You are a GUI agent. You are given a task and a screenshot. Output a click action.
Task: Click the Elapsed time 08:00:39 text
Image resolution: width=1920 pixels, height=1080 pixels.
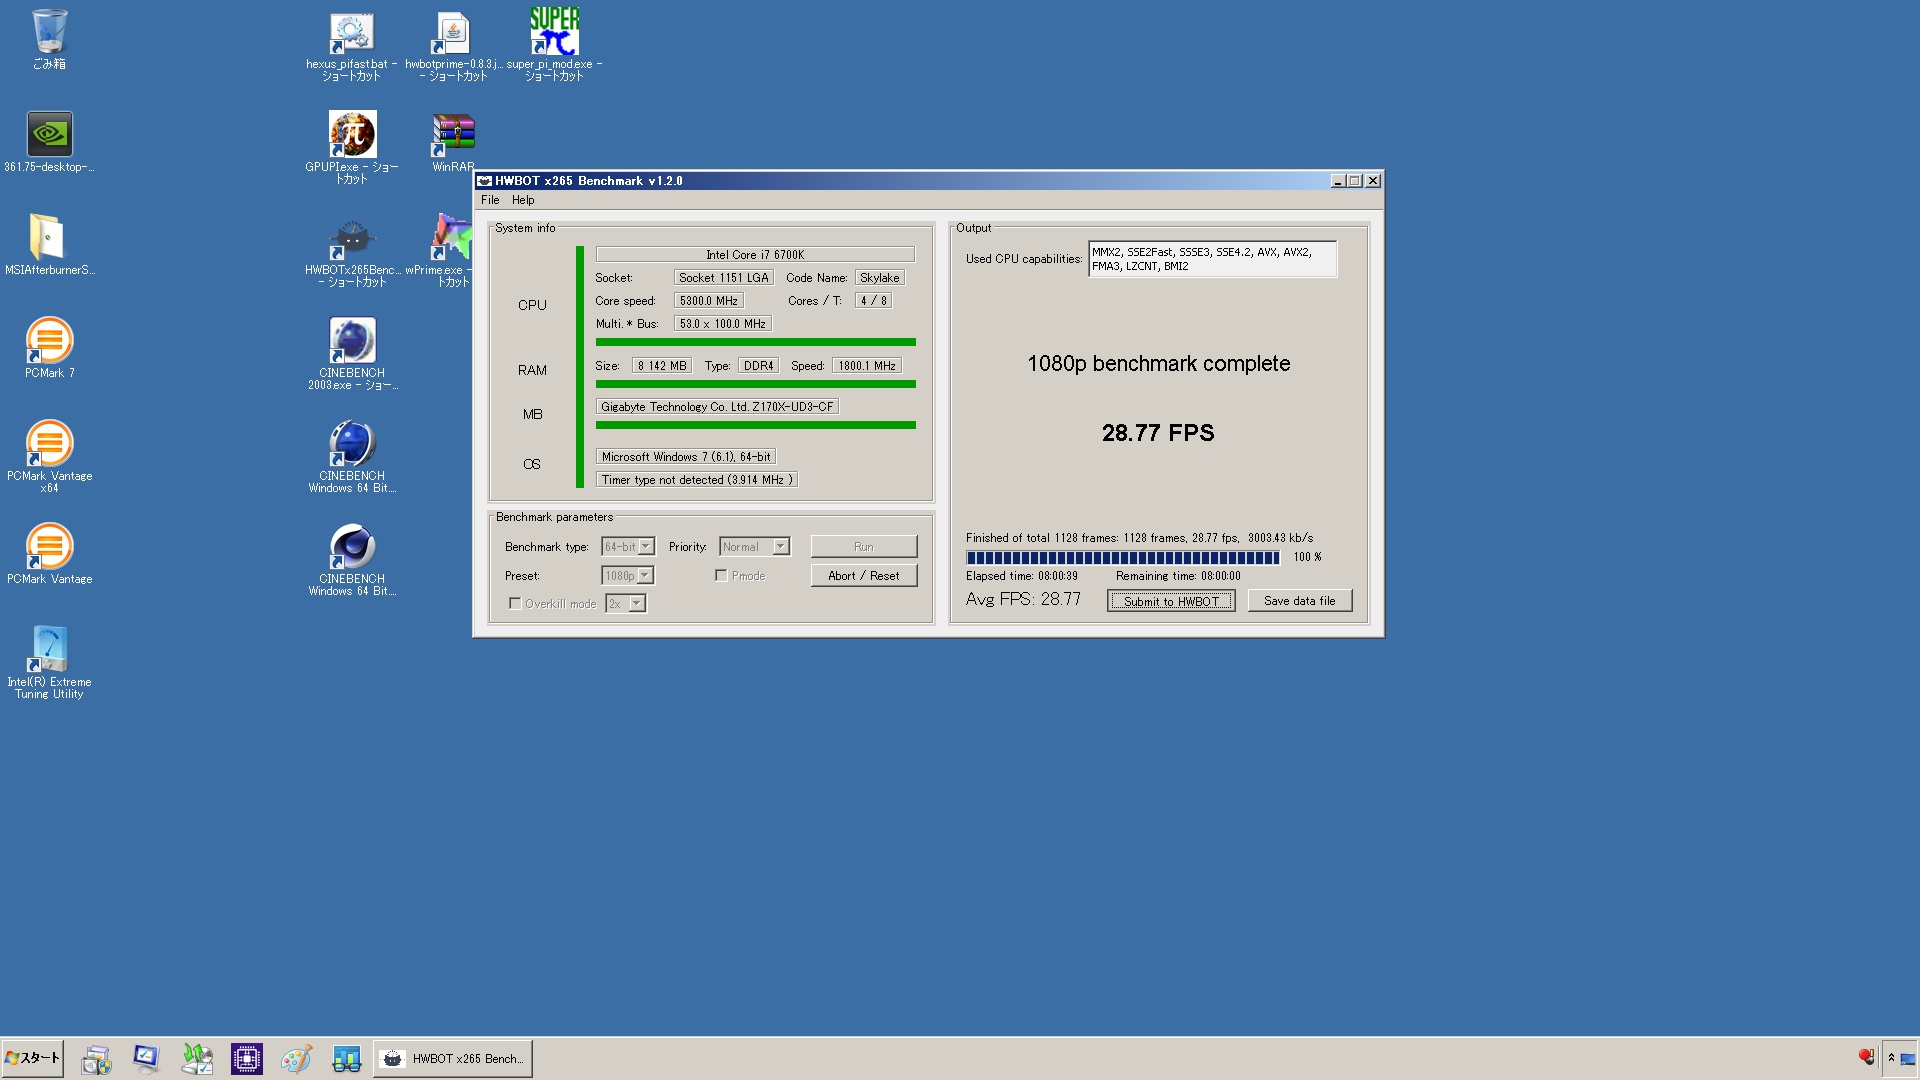1022,576
